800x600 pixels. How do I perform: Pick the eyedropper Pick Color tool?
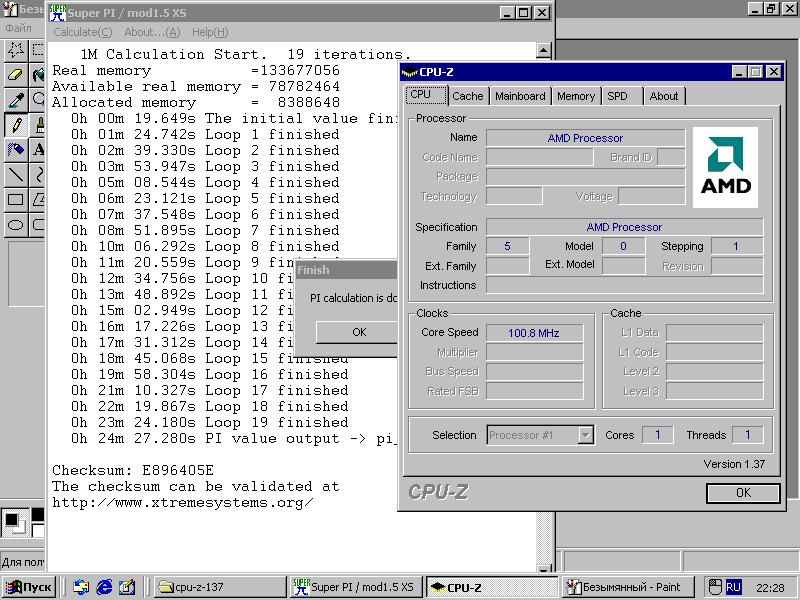[16, 99]
